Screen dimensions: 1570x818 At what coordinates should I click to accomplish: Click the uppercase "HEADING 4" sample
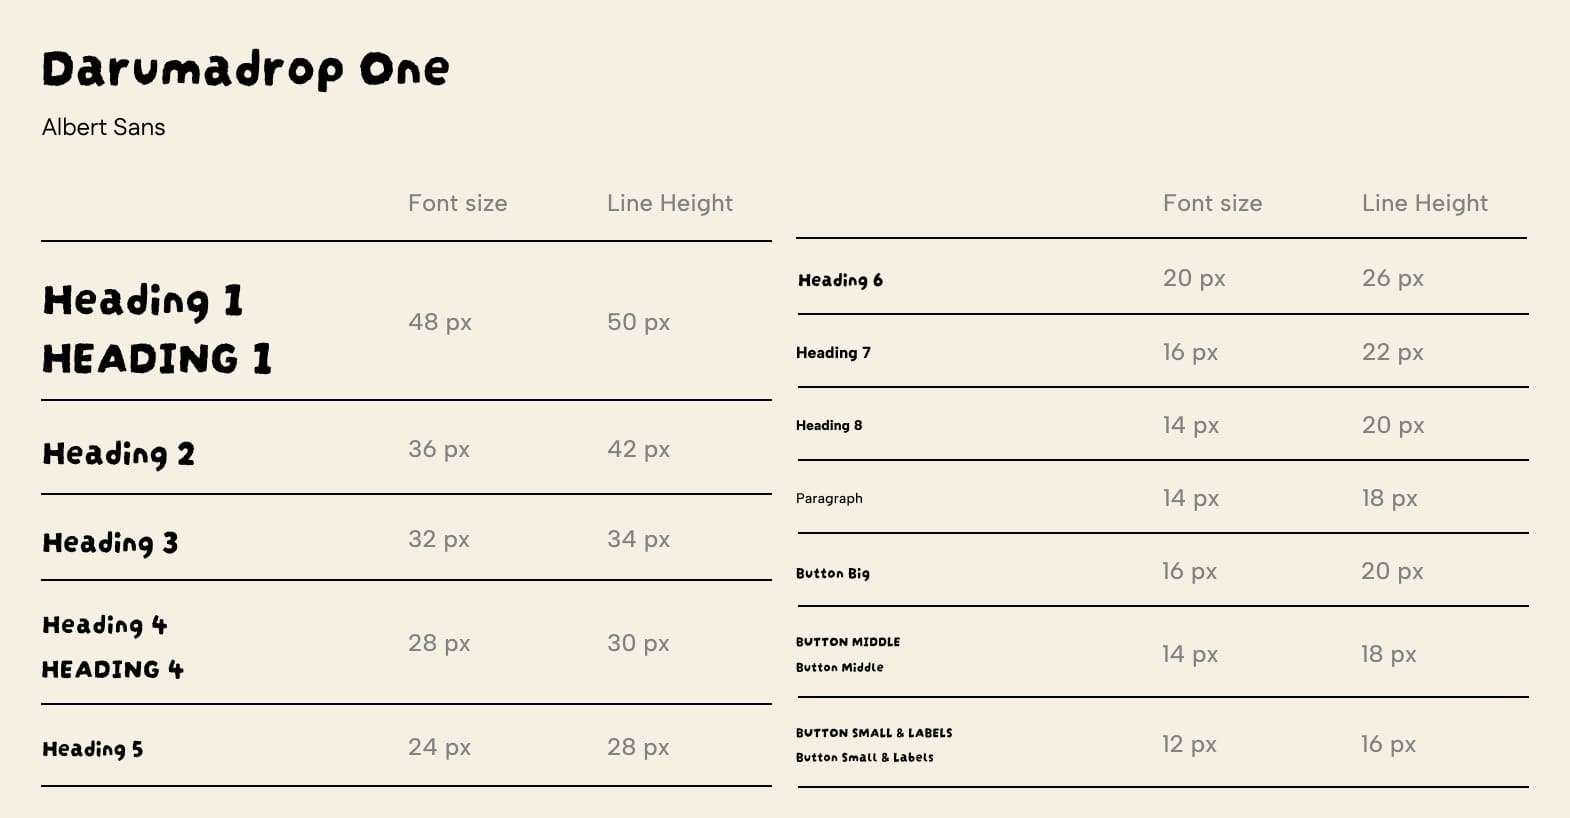[x=113, y=669]
